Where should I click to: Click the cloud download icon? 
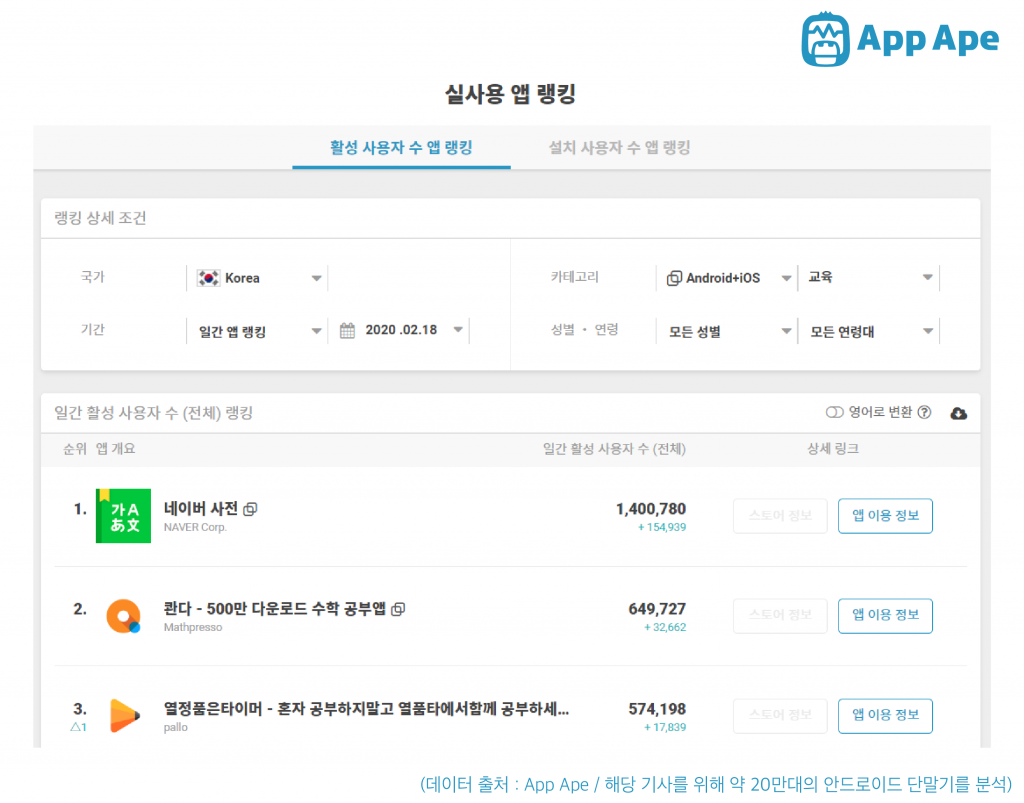(x=958, y=413)
